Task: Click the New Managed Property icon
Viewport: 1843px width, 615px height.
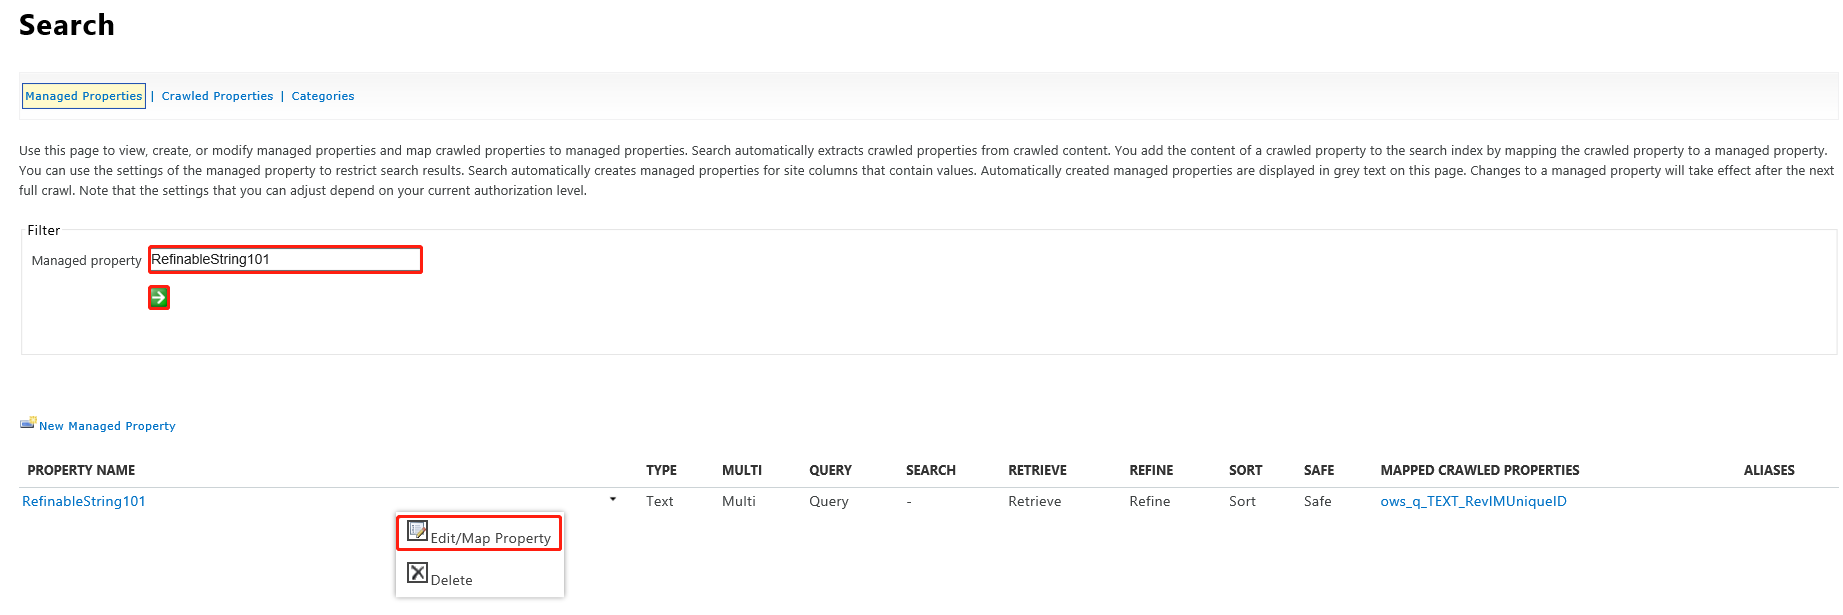Action: pyautogui.click(x=28, y=424)
